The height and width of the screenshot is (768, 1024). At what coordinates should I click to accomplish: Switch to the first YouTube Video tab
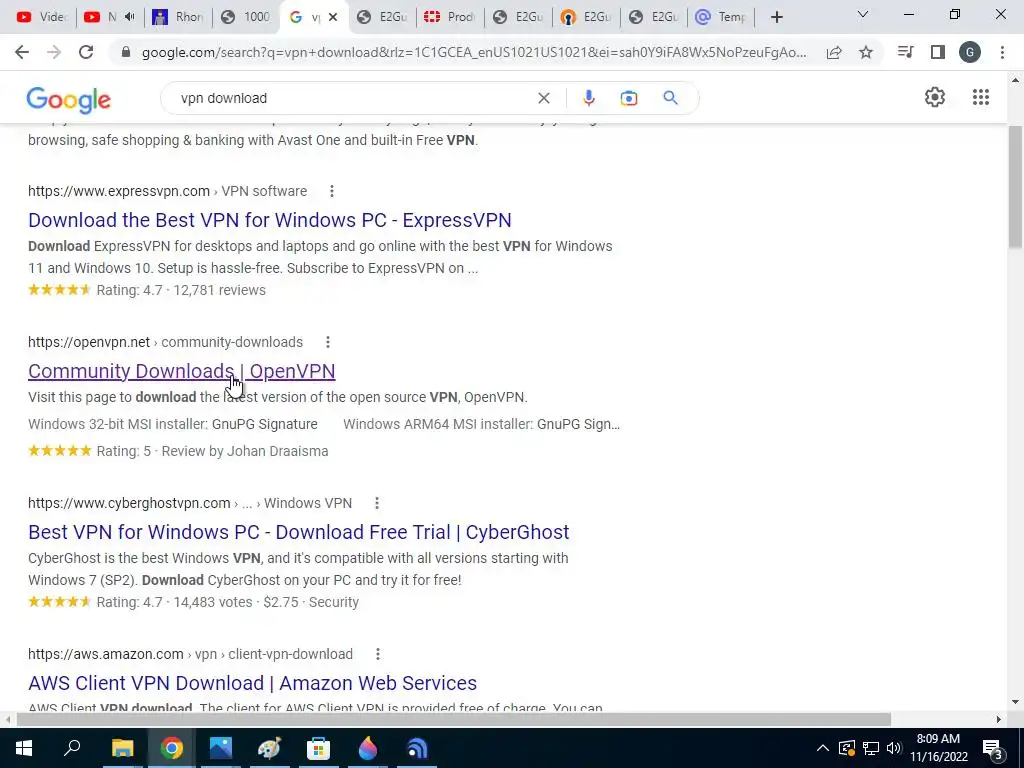pos(41,17)
